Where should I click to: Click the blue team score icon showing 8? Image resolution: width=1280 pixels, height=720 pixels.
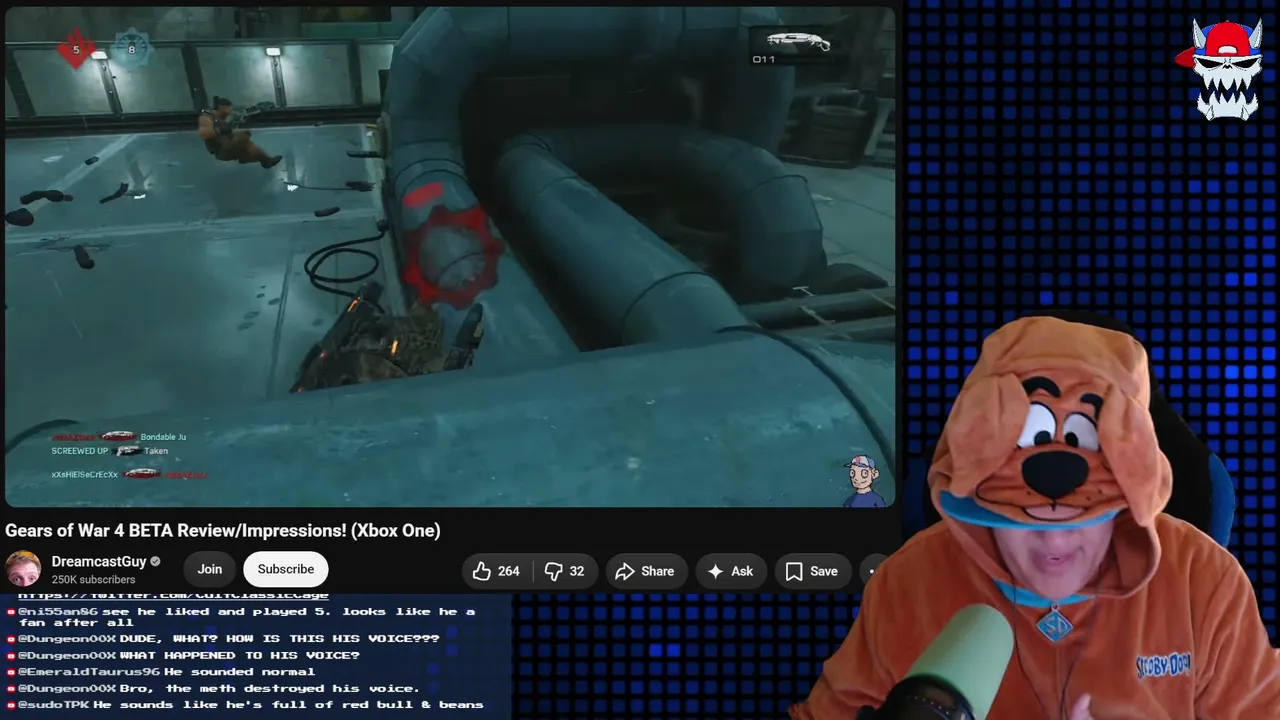131,48
